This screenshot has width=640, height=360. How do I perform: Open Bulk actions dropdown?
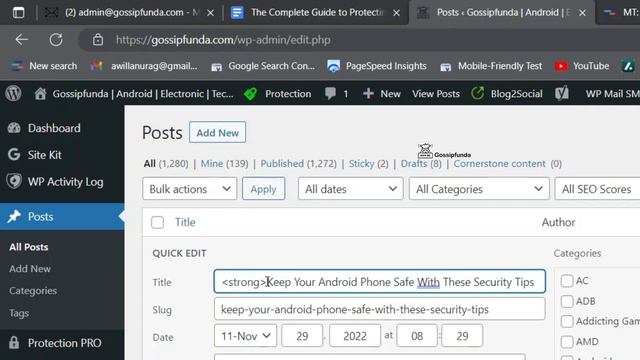tap(190, 189)
